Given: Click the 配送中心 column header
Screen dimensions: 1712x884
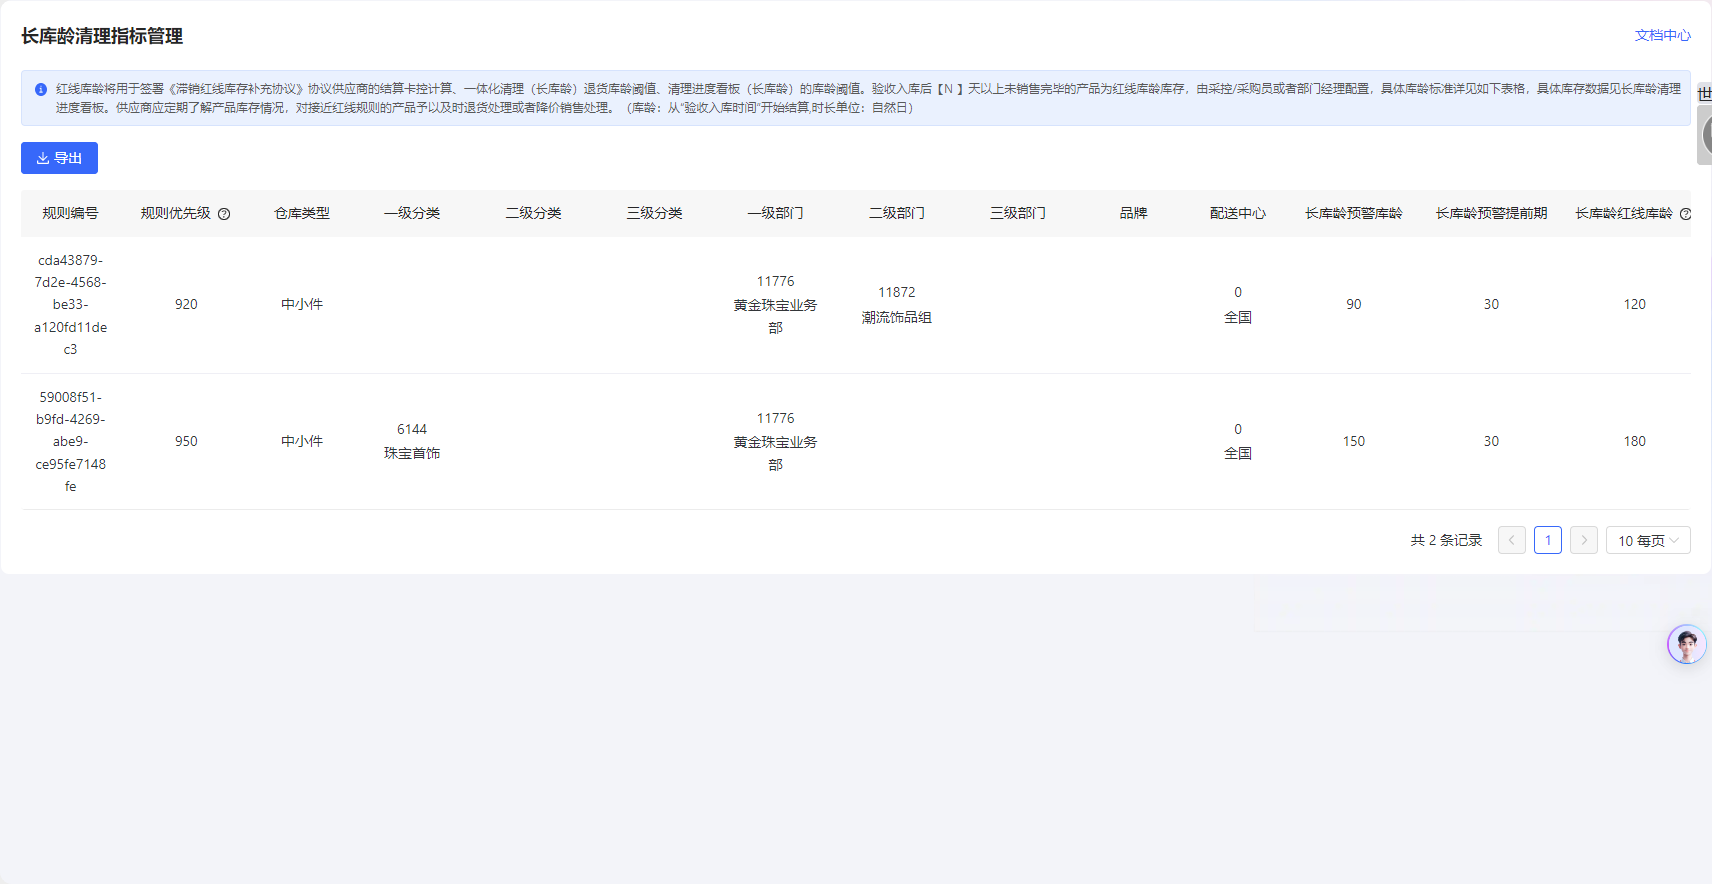Looking at the screenshot, I should point(1237,213).
